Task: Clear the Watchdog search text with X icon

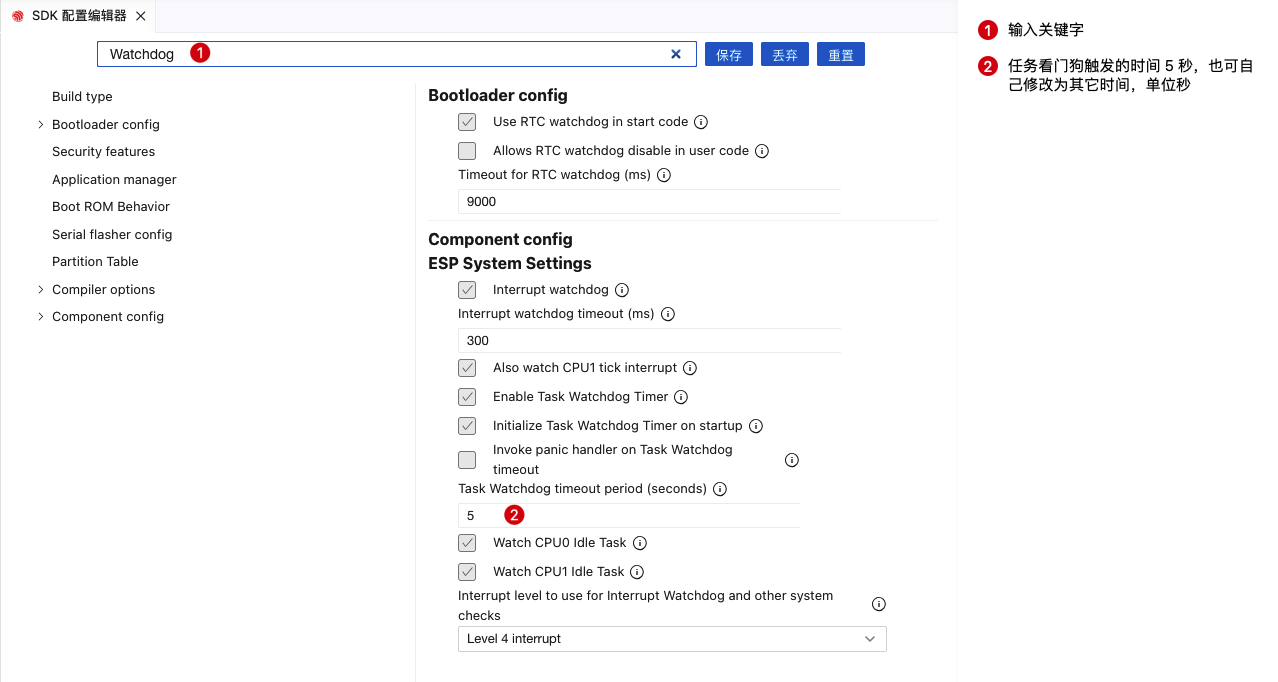Action: (x=676, y=54)
